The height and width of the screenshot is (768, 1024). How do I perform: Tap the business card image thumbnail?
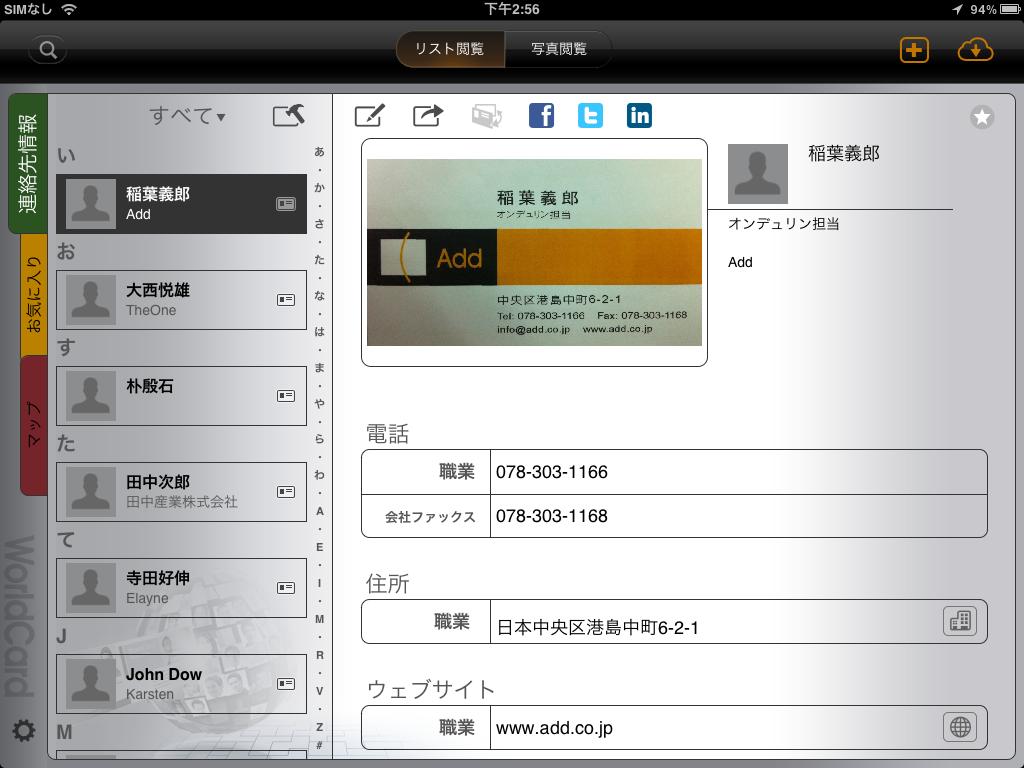pyautogui.click(x=534, y=252)
